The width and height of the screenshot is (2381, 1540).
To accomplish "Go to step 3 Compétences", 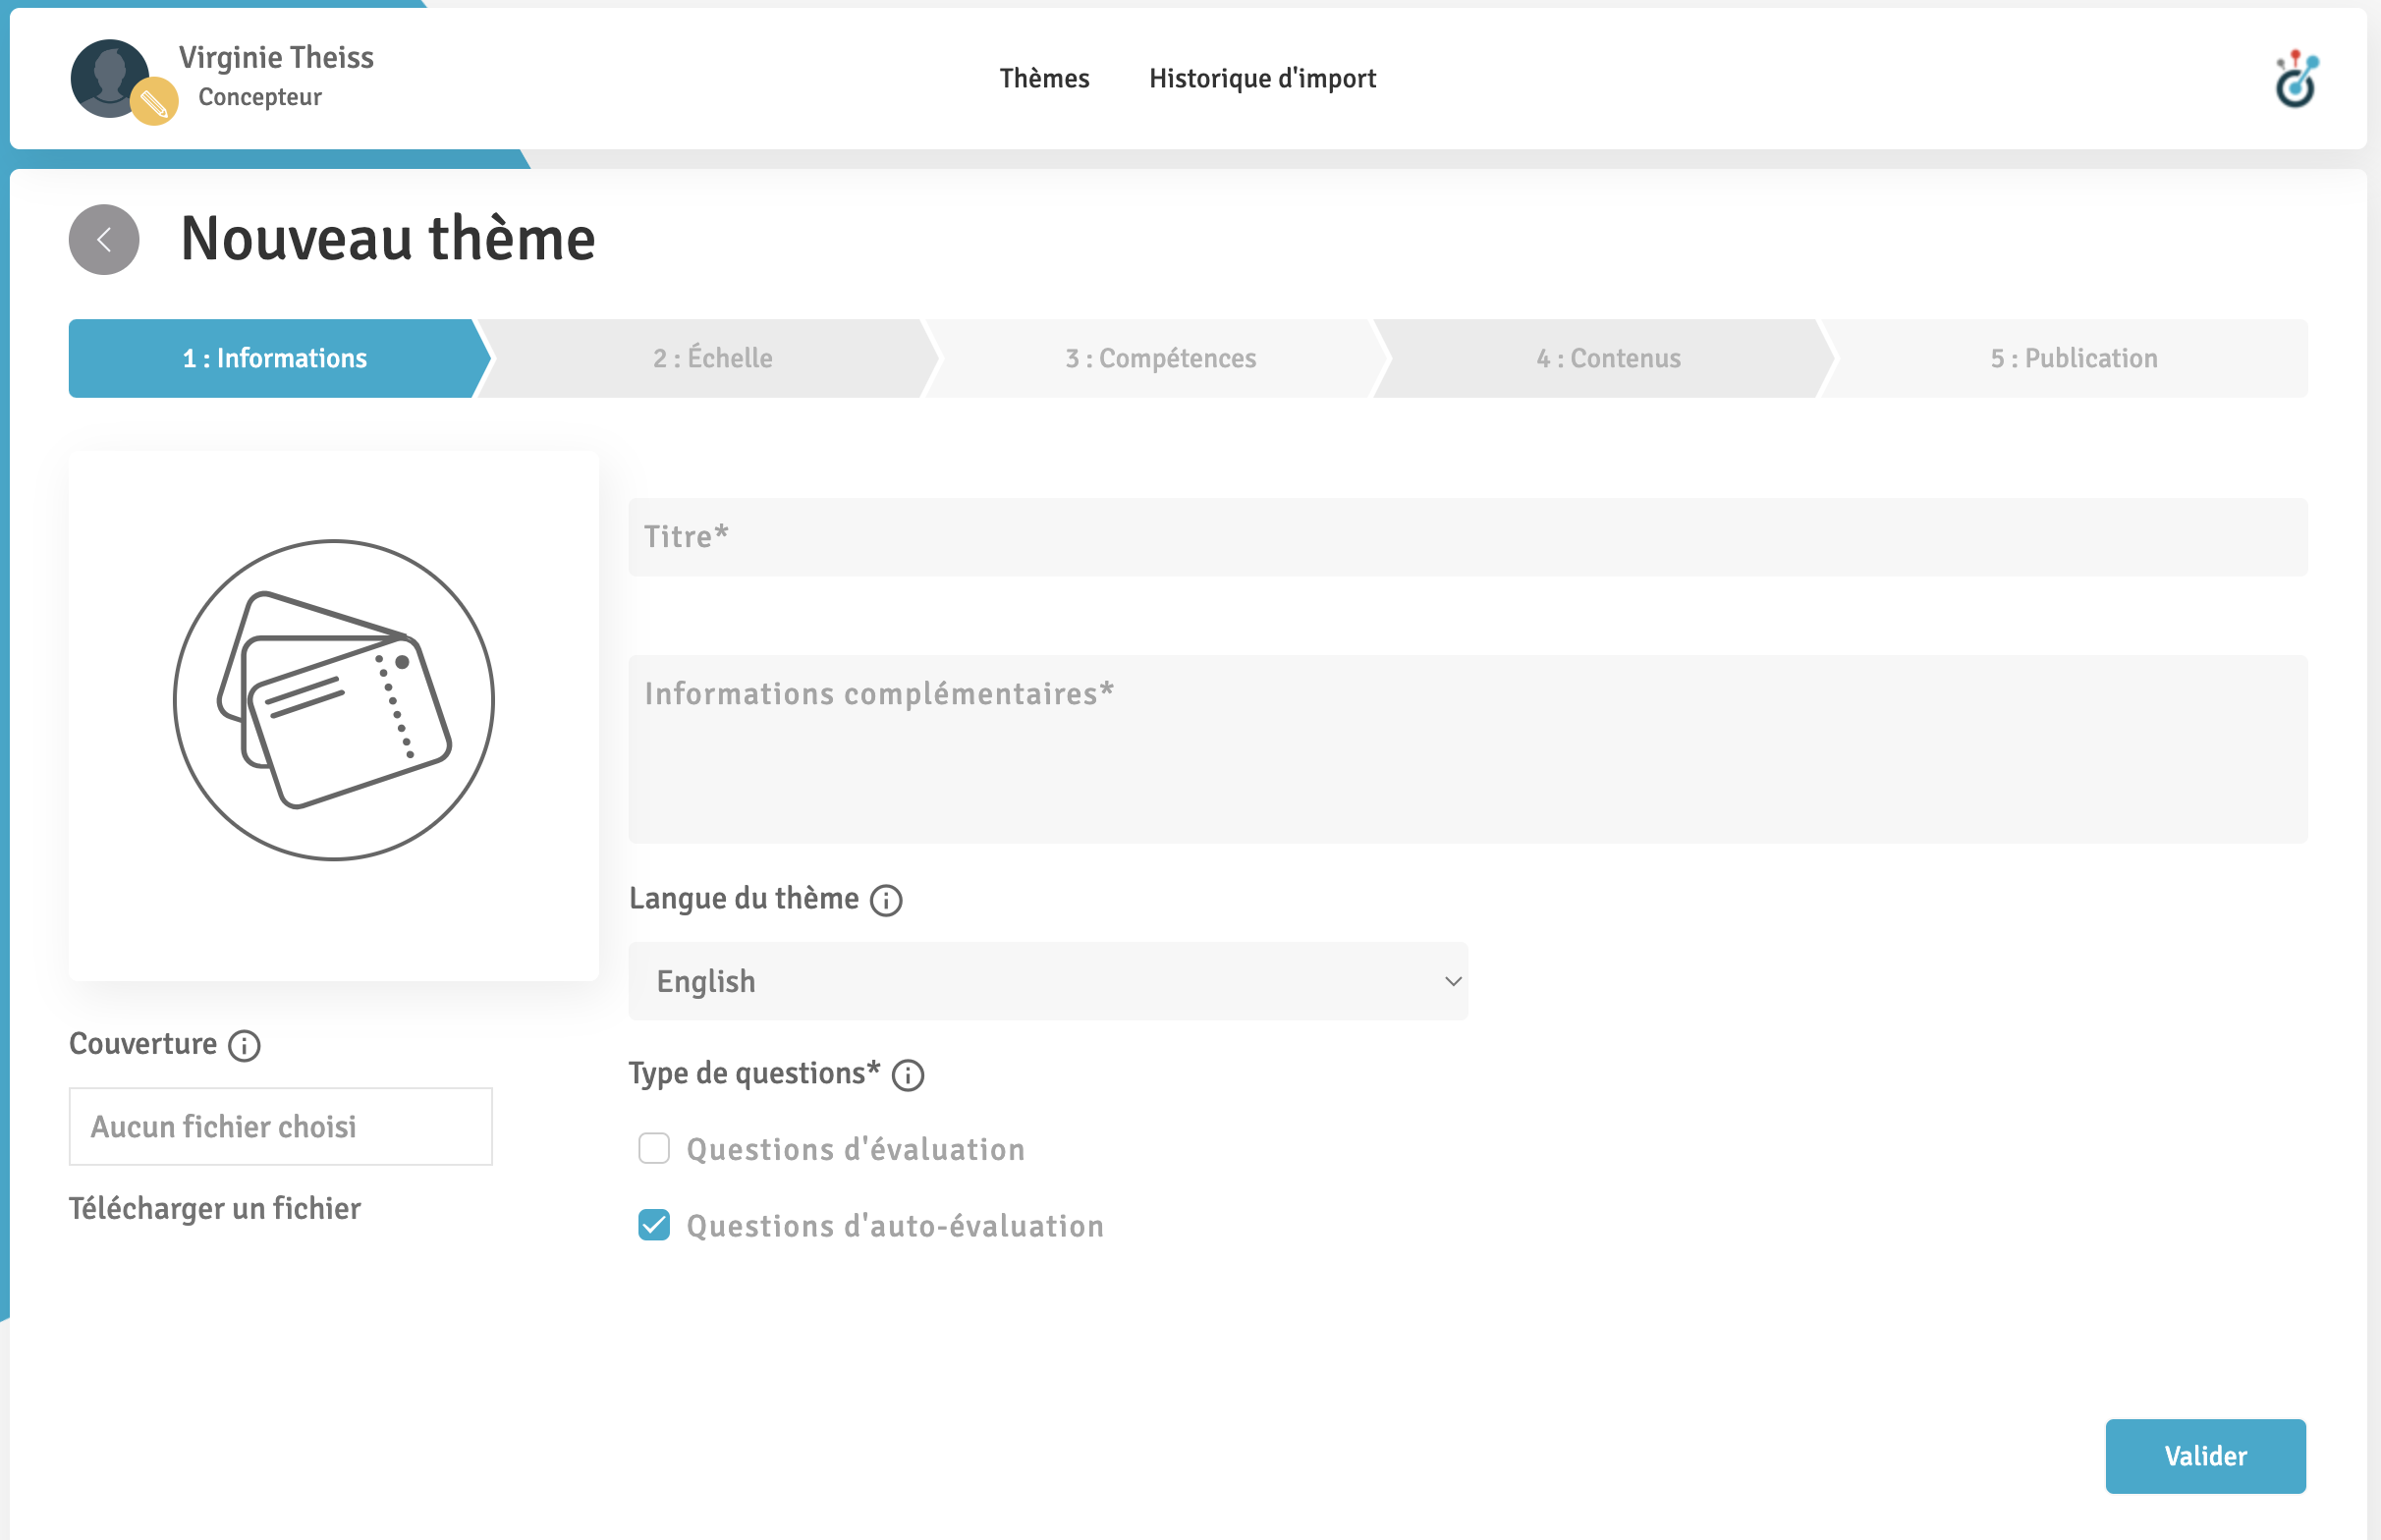I will [1160, 358].
